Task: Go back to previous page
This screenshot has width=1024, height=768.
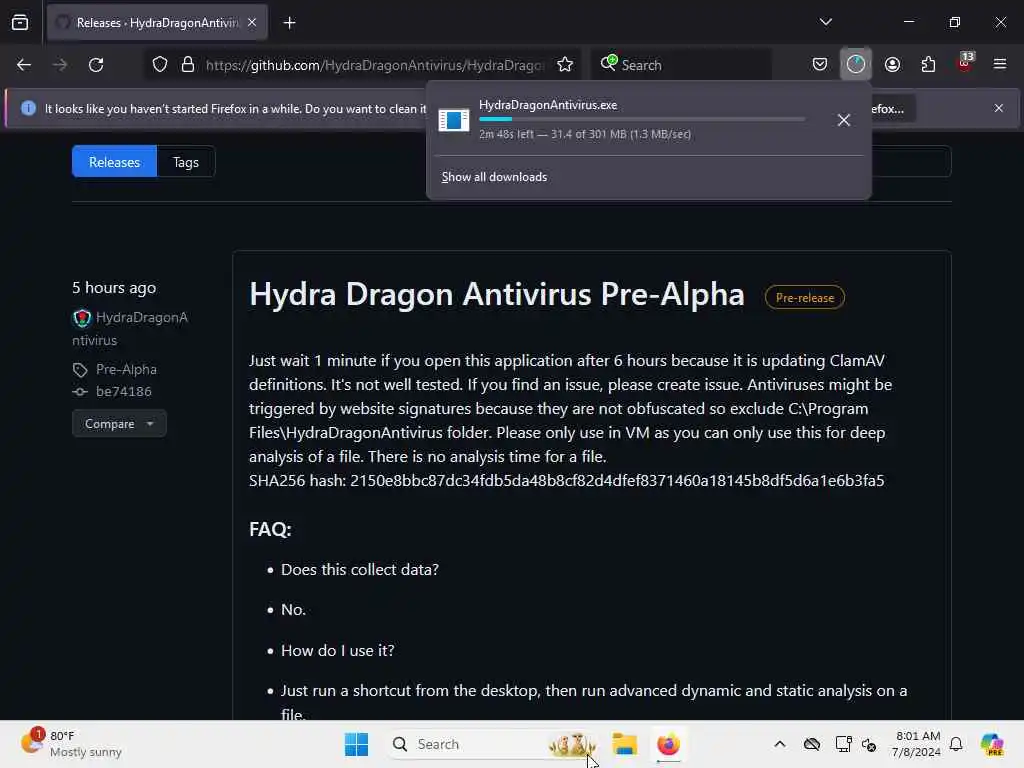Action: coord(24,65)
